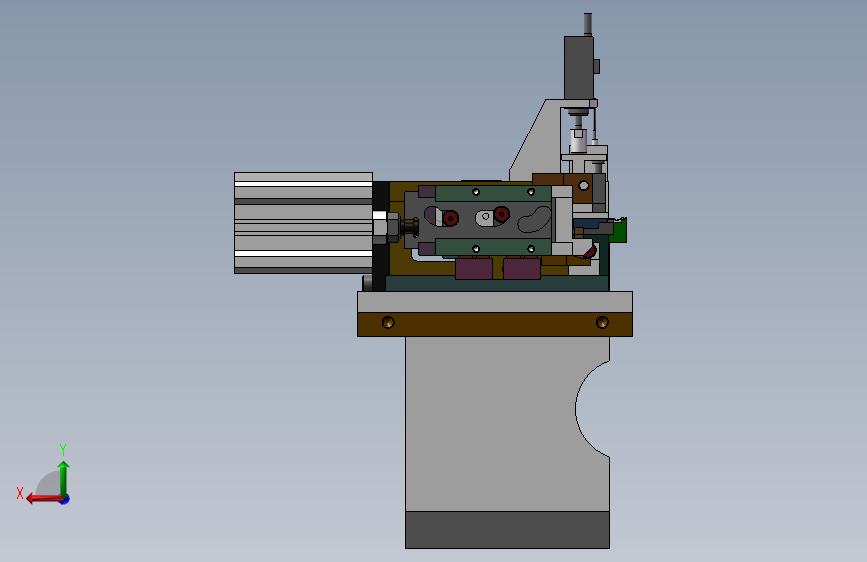The height and width of the screenshot is (562, 867).
Task: Select the lower green guide rail
Action: click(493, 247)
